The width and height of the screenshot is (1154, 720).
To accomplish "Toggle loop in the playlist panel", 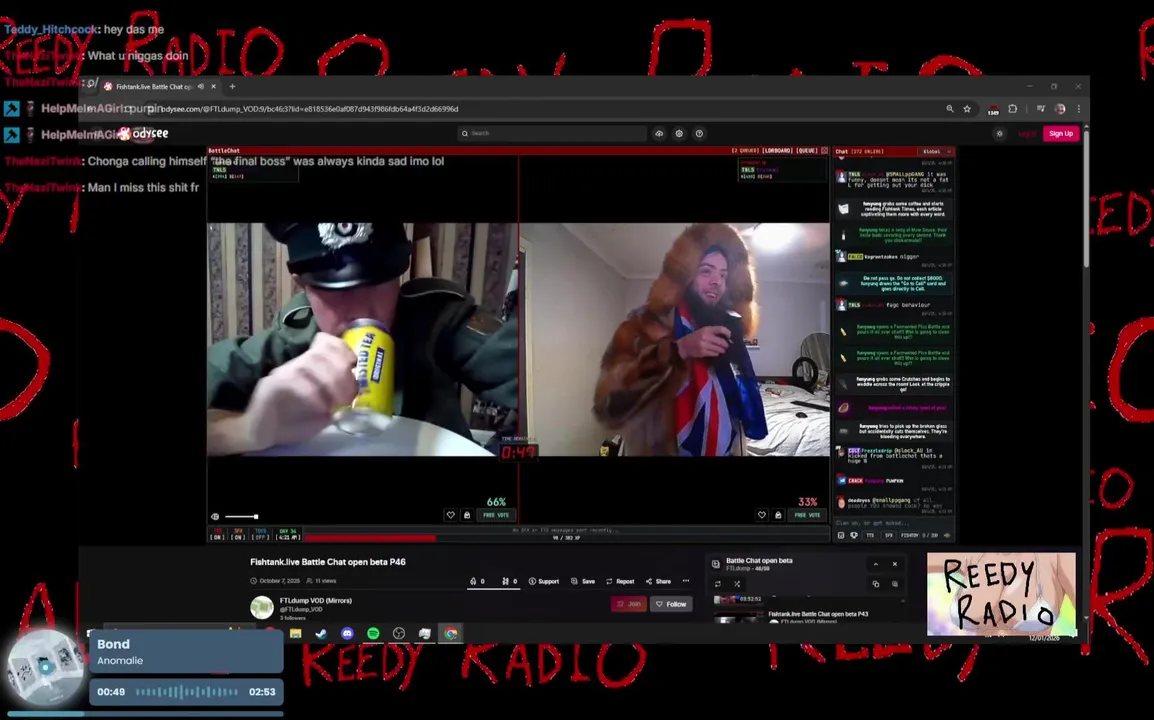I will point(718,584).
